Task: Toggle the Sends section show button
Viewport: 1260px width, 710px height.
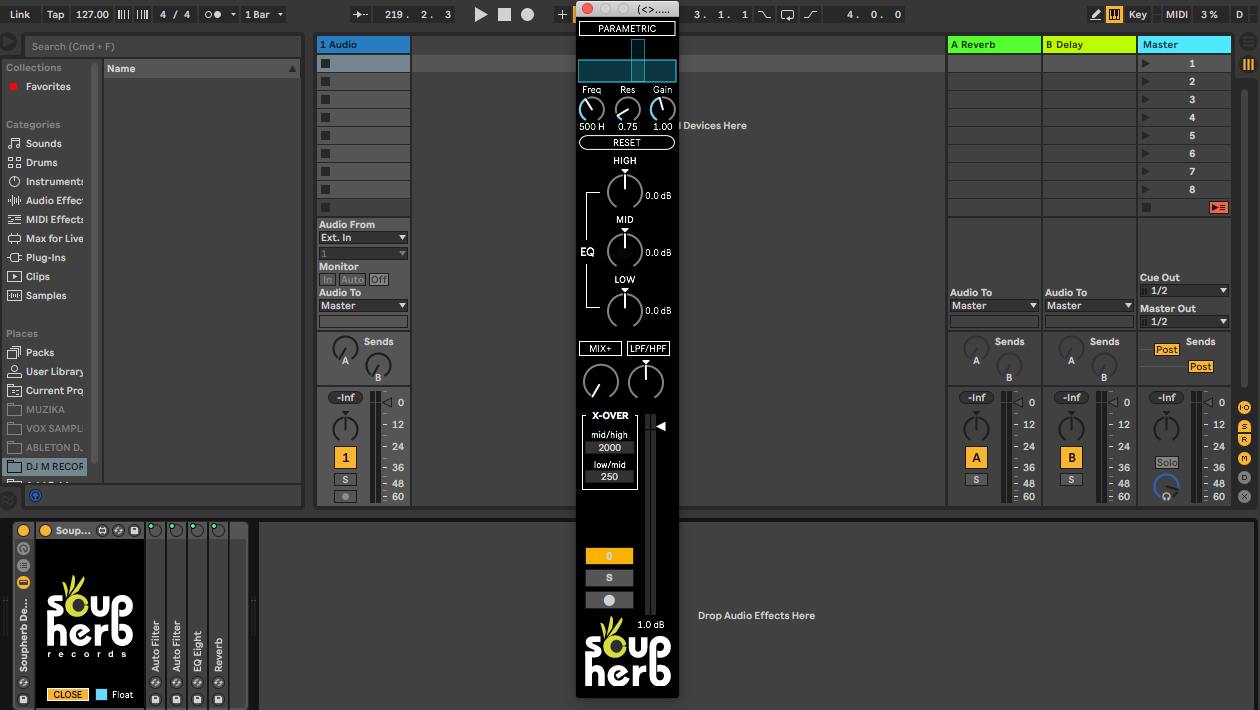Action: click(x=1245, y=427)
